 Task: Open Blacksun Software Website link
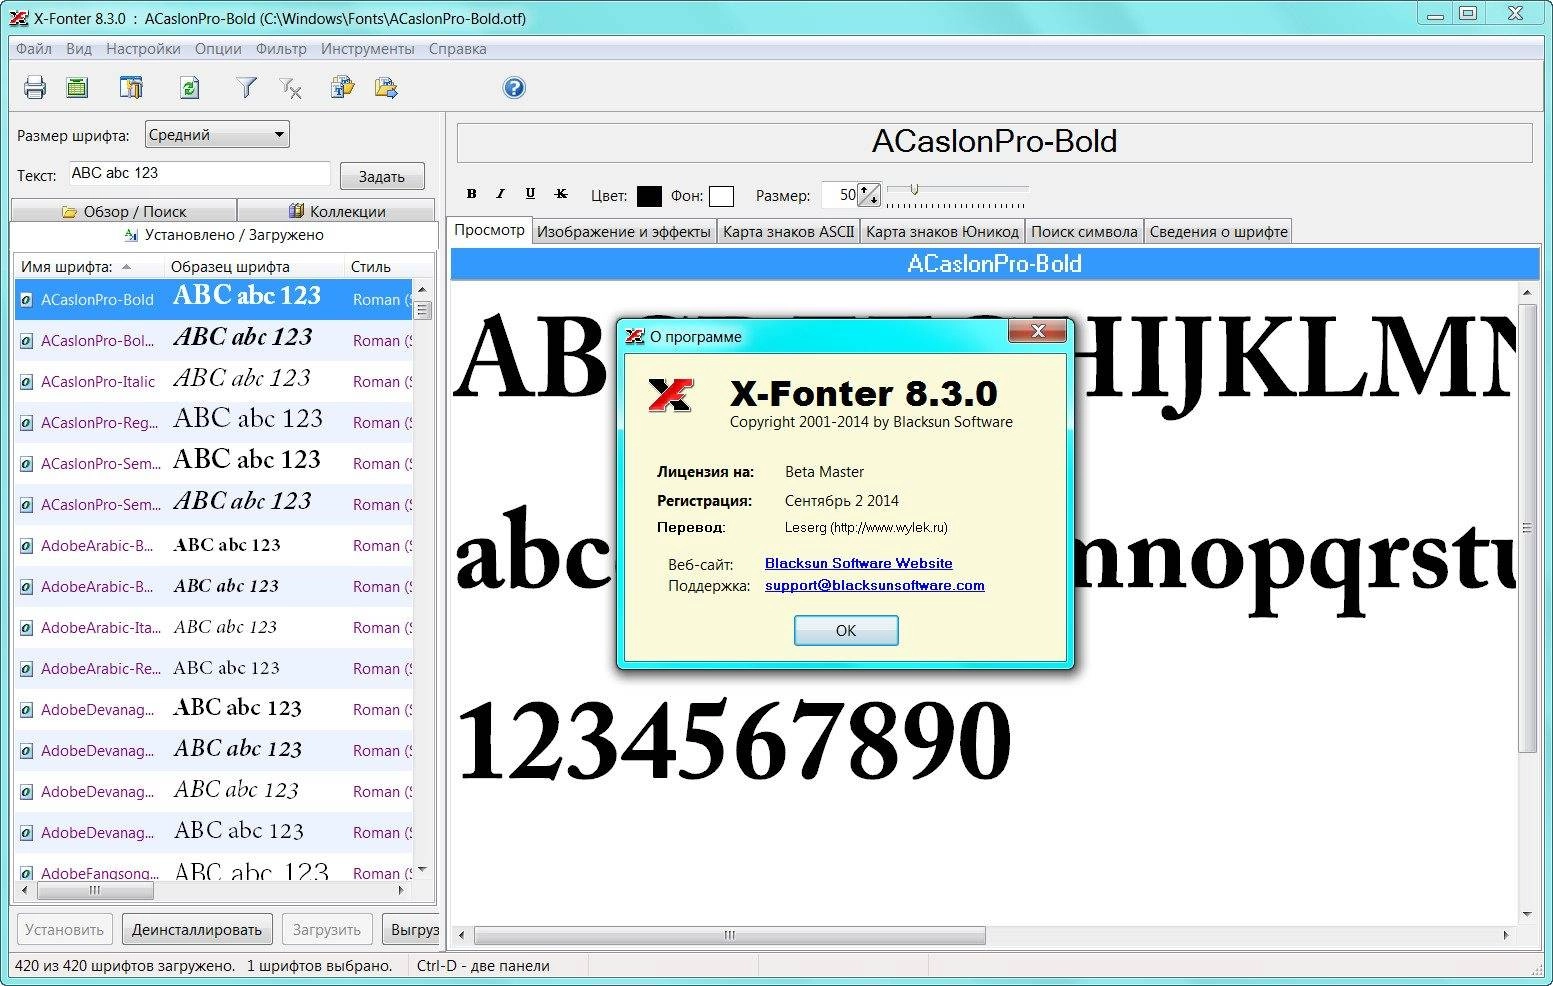pos(858,563)
